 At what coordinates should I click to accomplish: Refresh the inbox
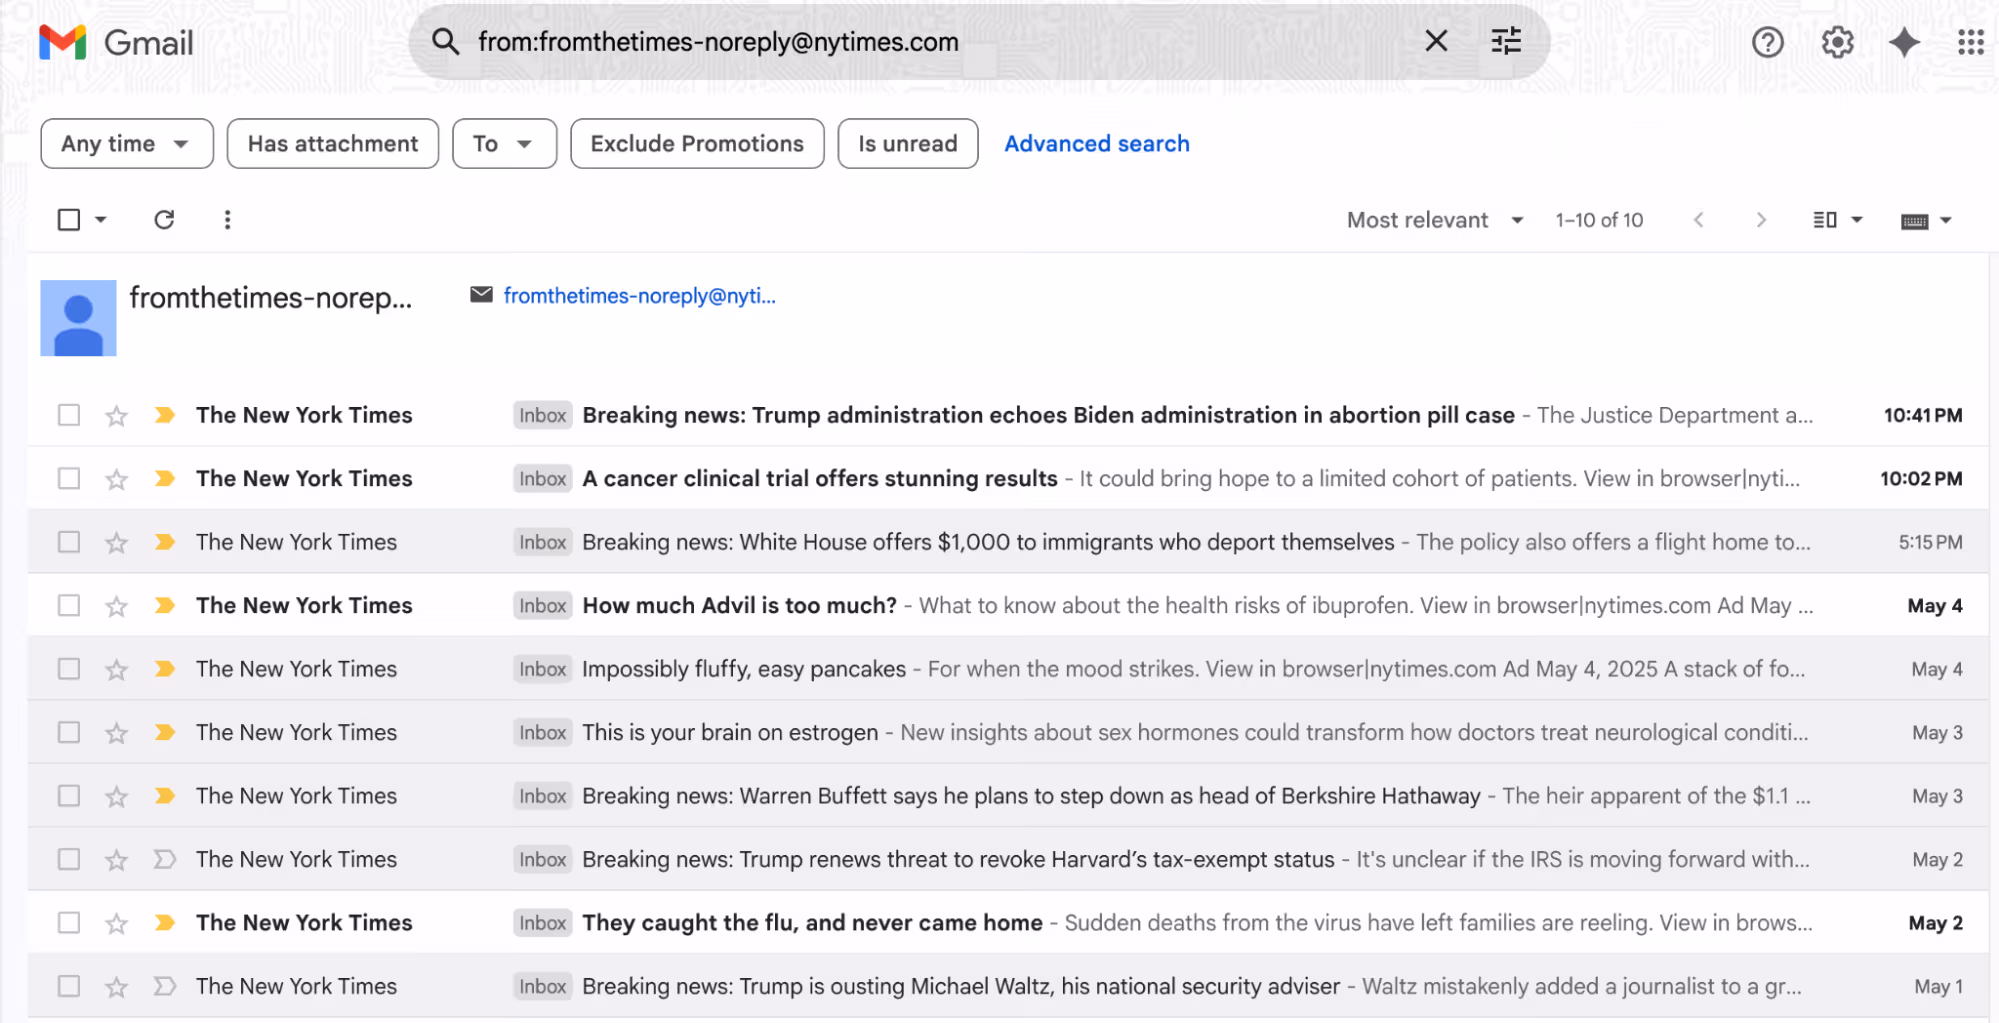pos(165,219)
